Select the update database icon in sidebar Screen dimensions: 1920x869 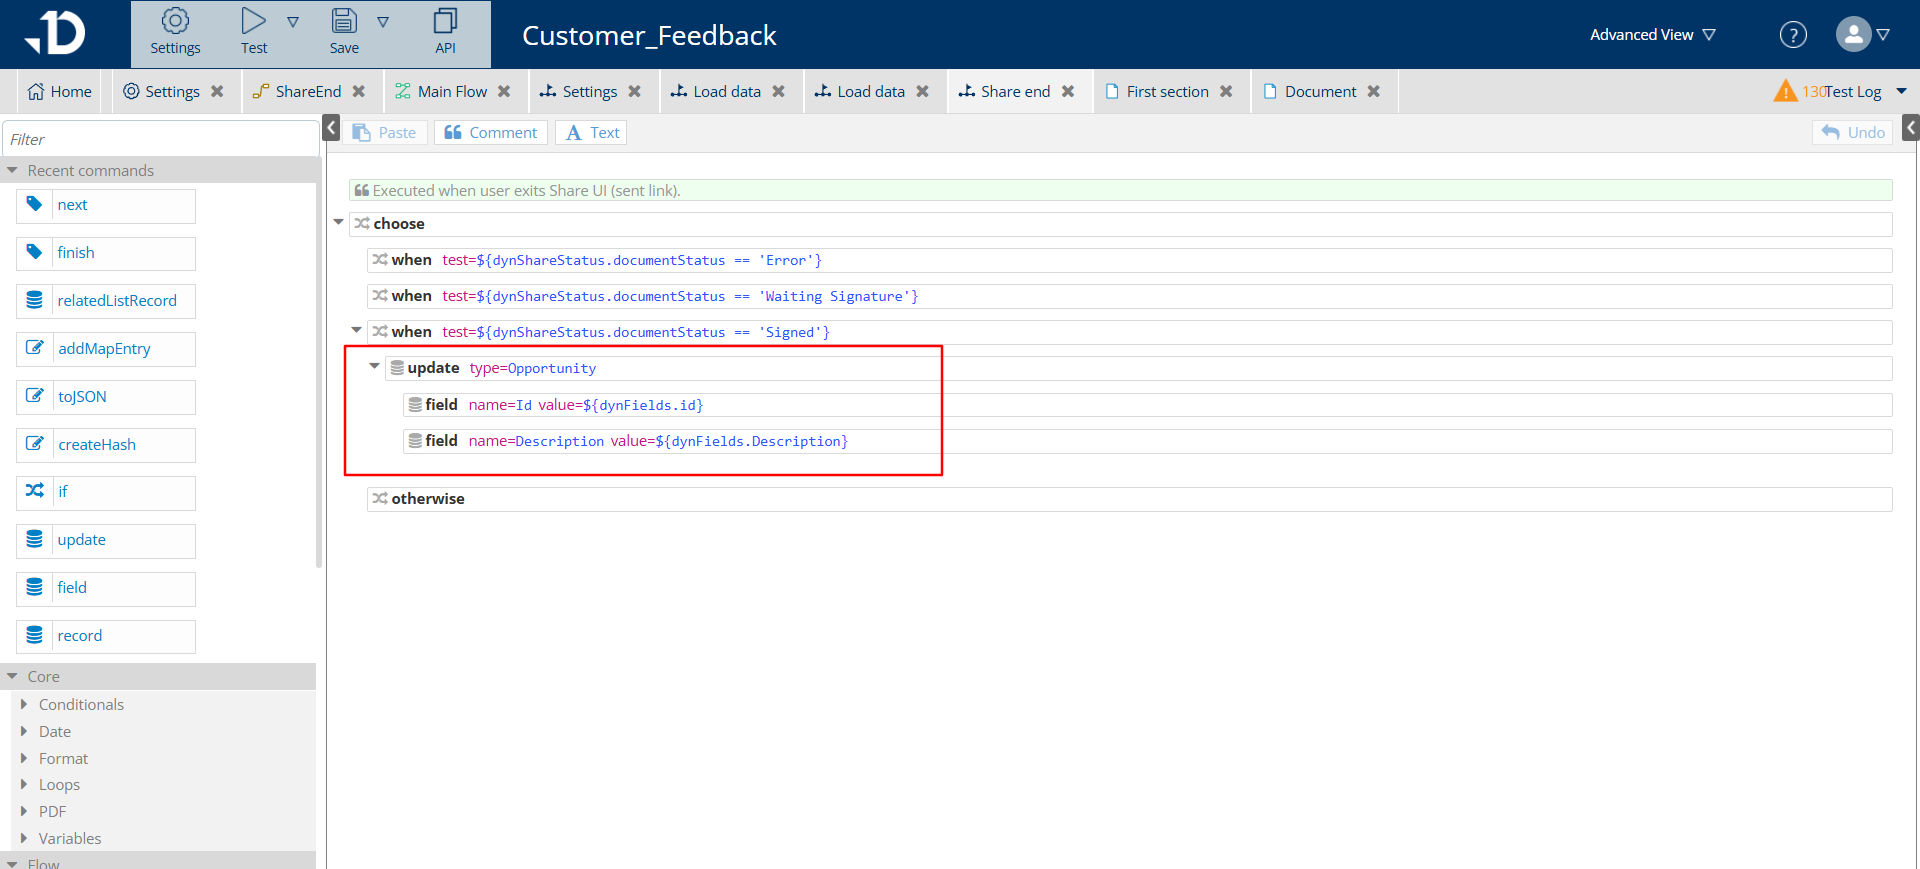34,539
